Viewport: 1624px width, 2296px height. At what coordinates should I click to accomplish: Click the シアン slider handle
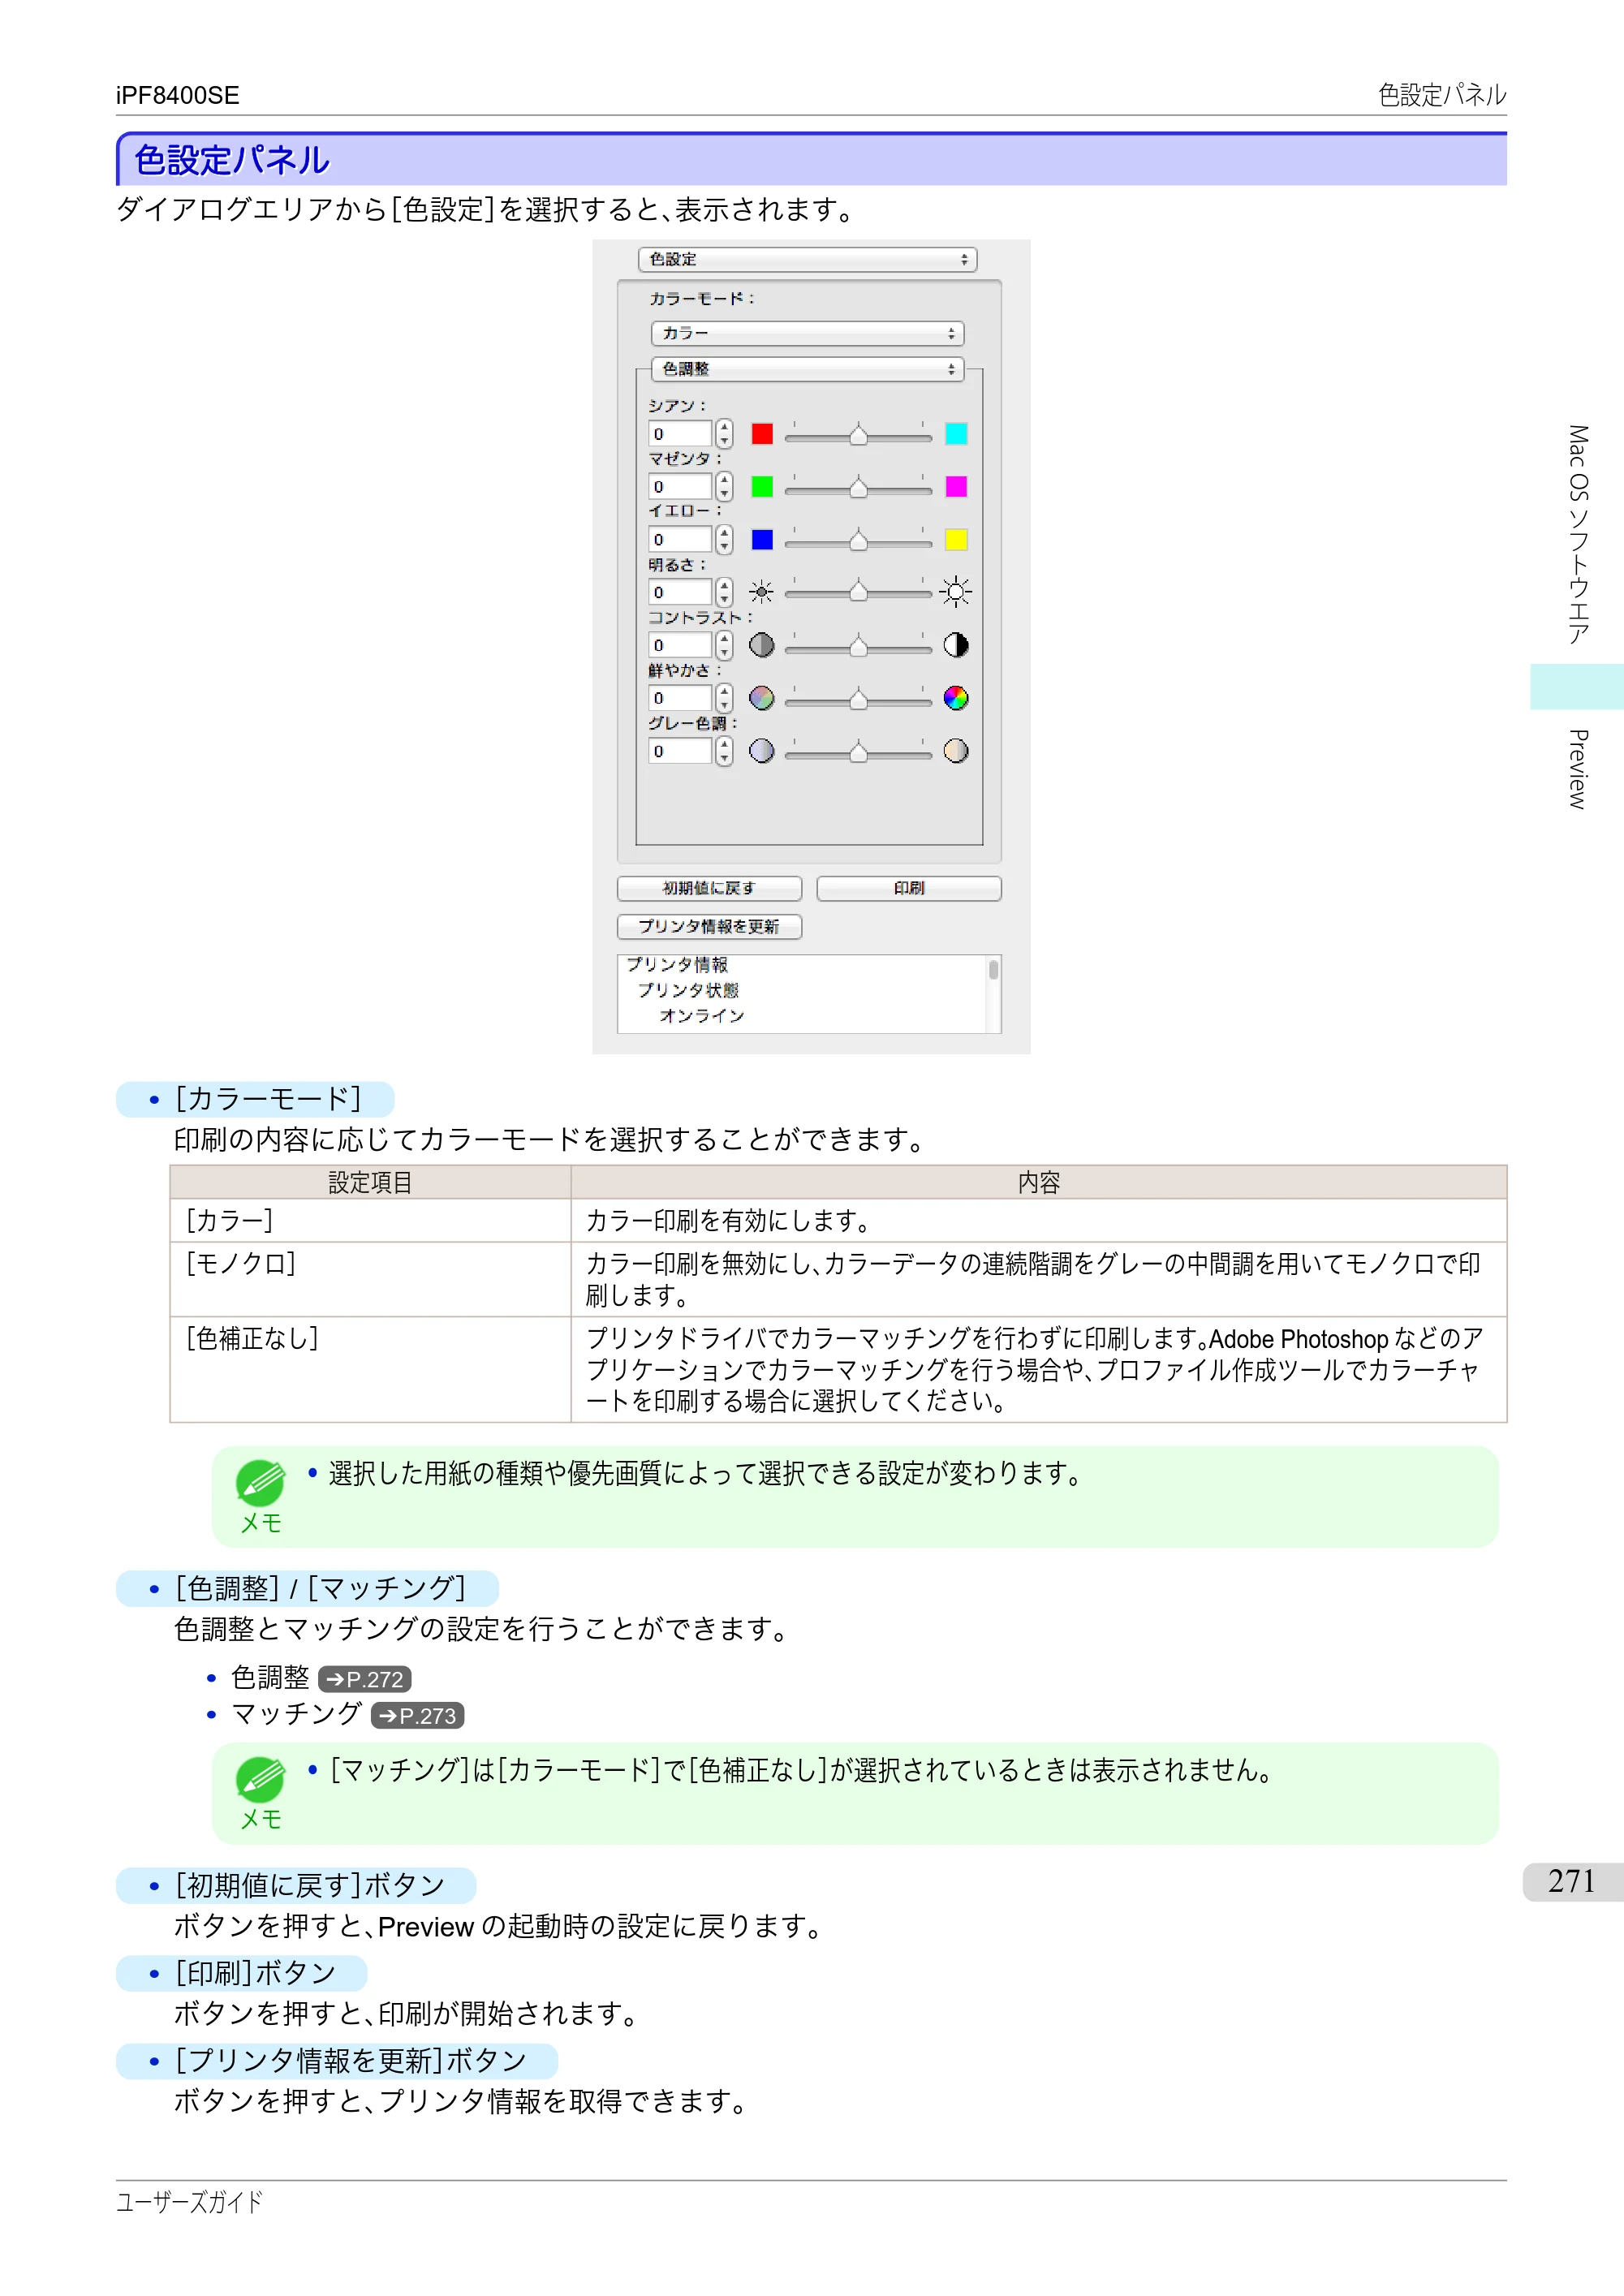(858, 435)
